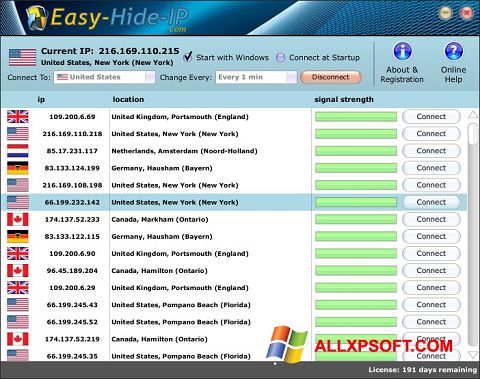480x379 pixels.
Task: Click US flag for 216.169.110.218
Action: point(18,134)
